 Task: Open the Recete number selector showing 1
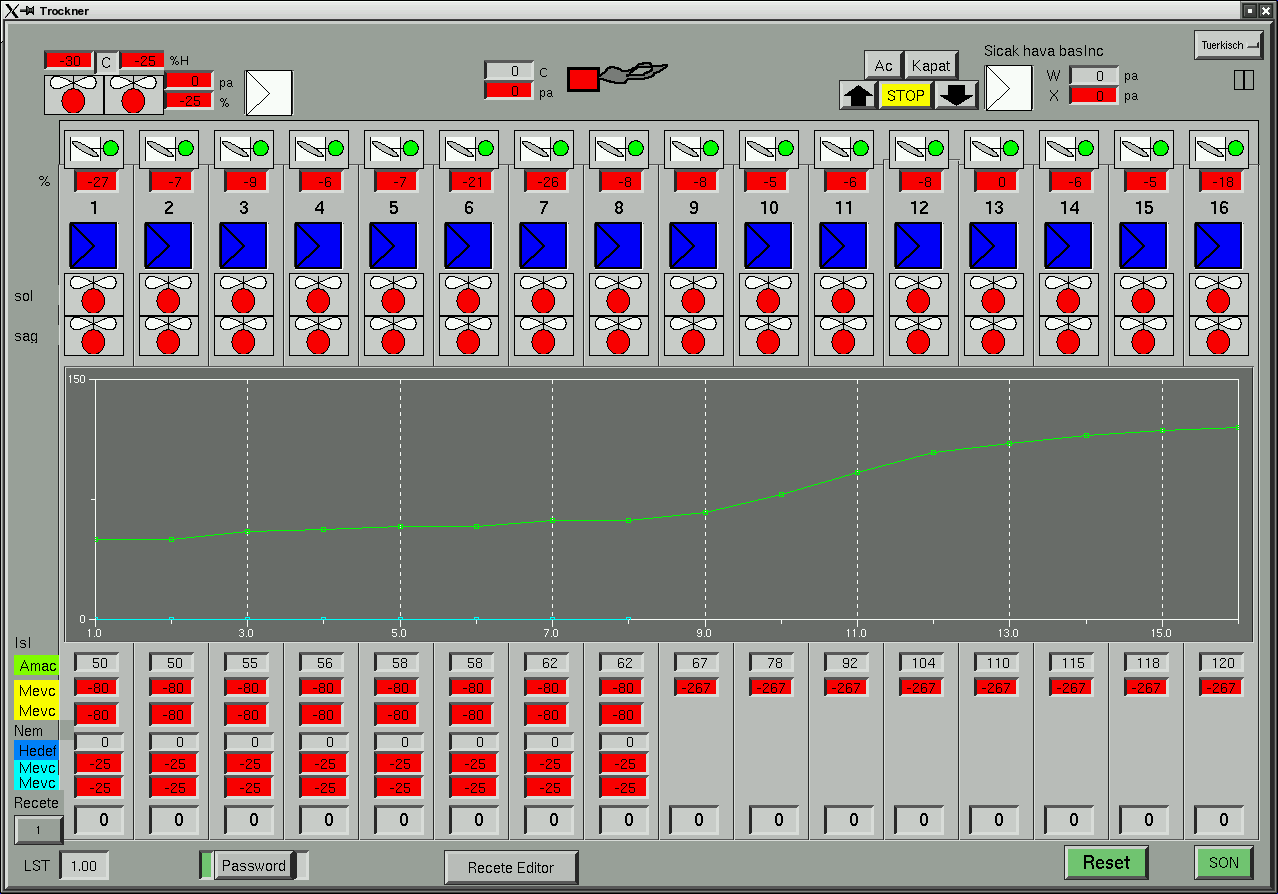pyautogui.click(x=39, y=830)
